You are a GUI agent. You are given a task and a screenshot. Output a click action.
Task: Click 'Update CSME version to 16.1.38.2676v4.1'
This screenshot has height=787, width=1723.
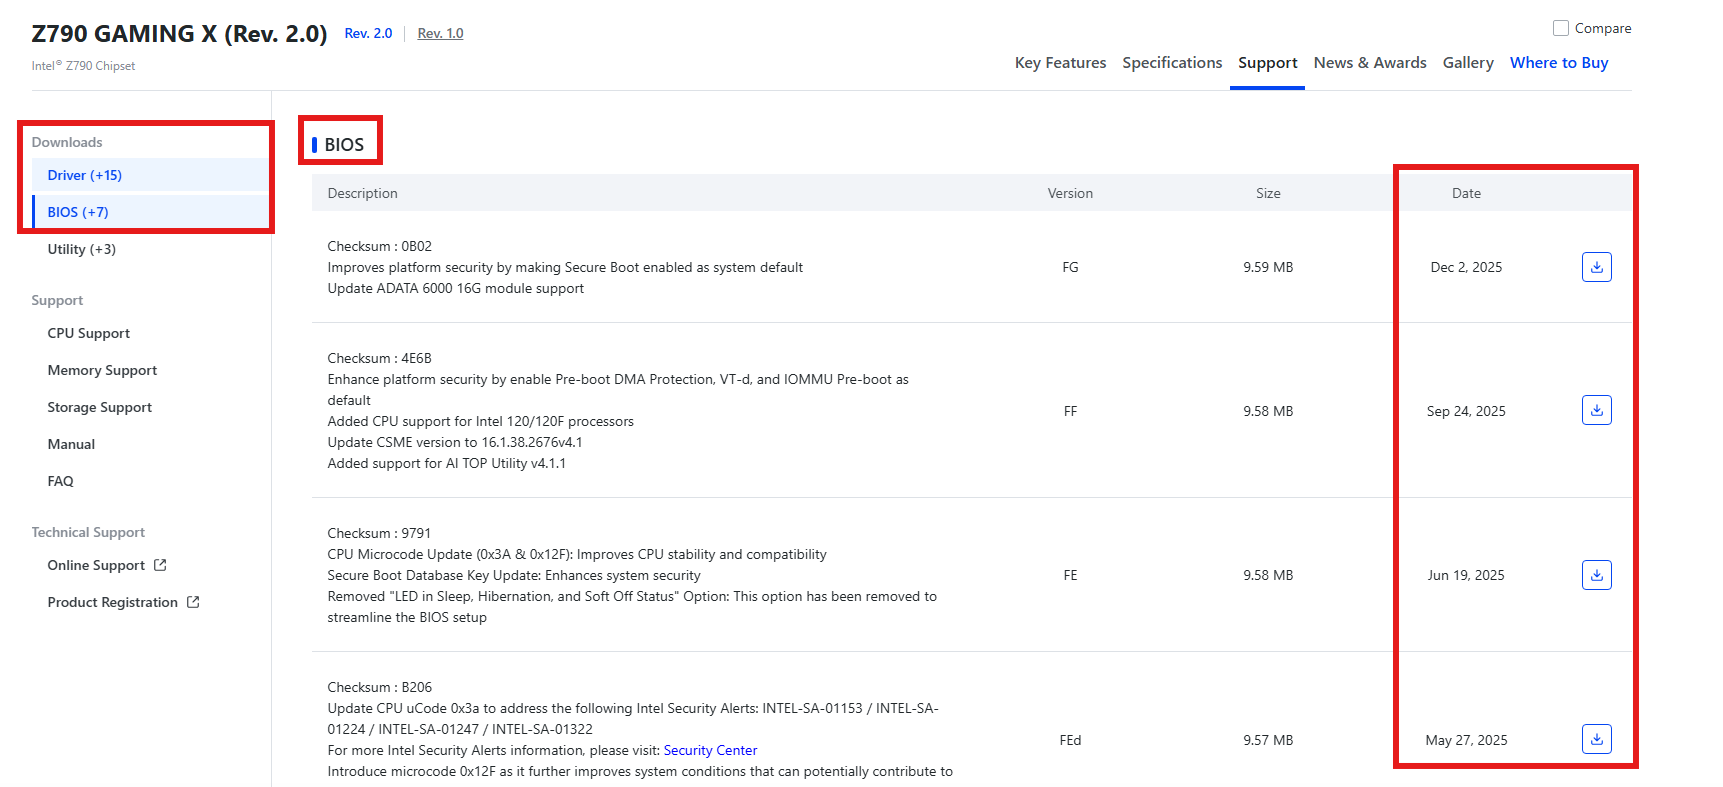pos(455,442)
